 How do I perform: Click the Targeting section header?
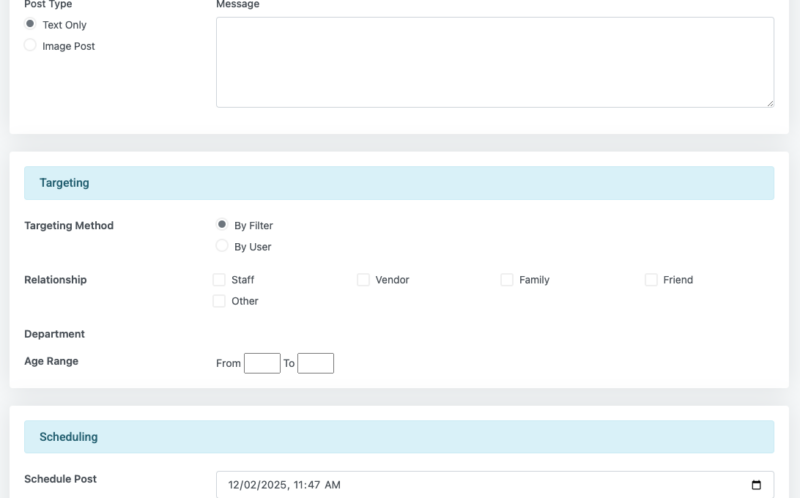pos(399,183)
